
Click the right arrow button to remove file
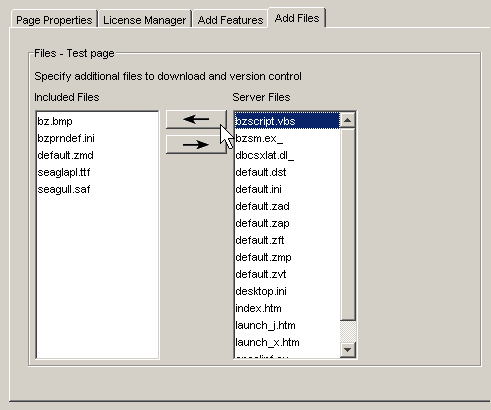click(x=196, y=145)
